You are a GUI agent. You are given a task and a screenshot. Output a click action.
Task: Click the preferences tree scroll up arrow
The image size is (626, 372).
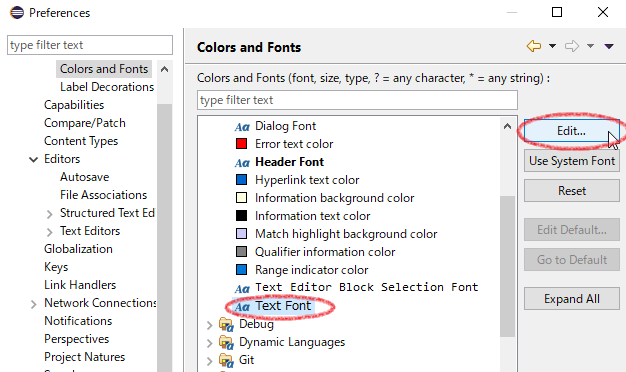pos(164,69)
